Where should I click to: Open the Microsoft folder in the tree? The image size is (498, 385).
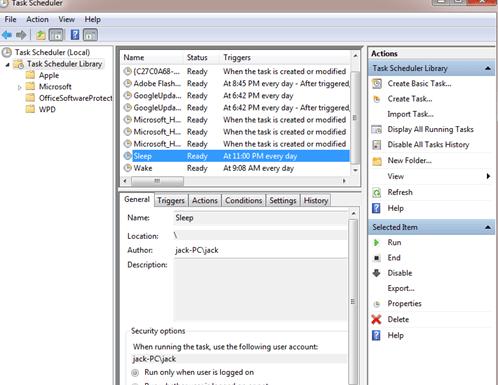coord(55,87)
